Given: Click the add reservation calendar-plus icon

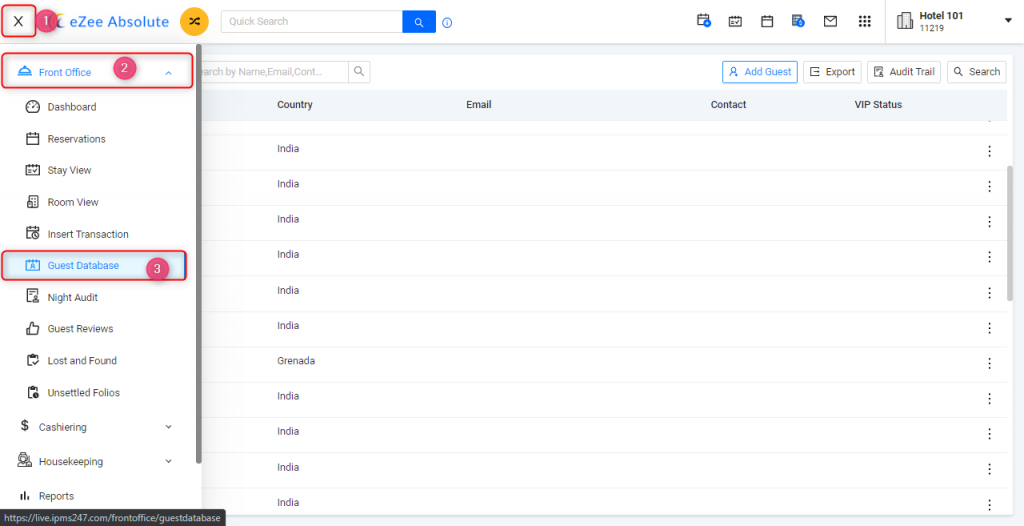Looking at the screenshot, I should click(x=703, y=21).
